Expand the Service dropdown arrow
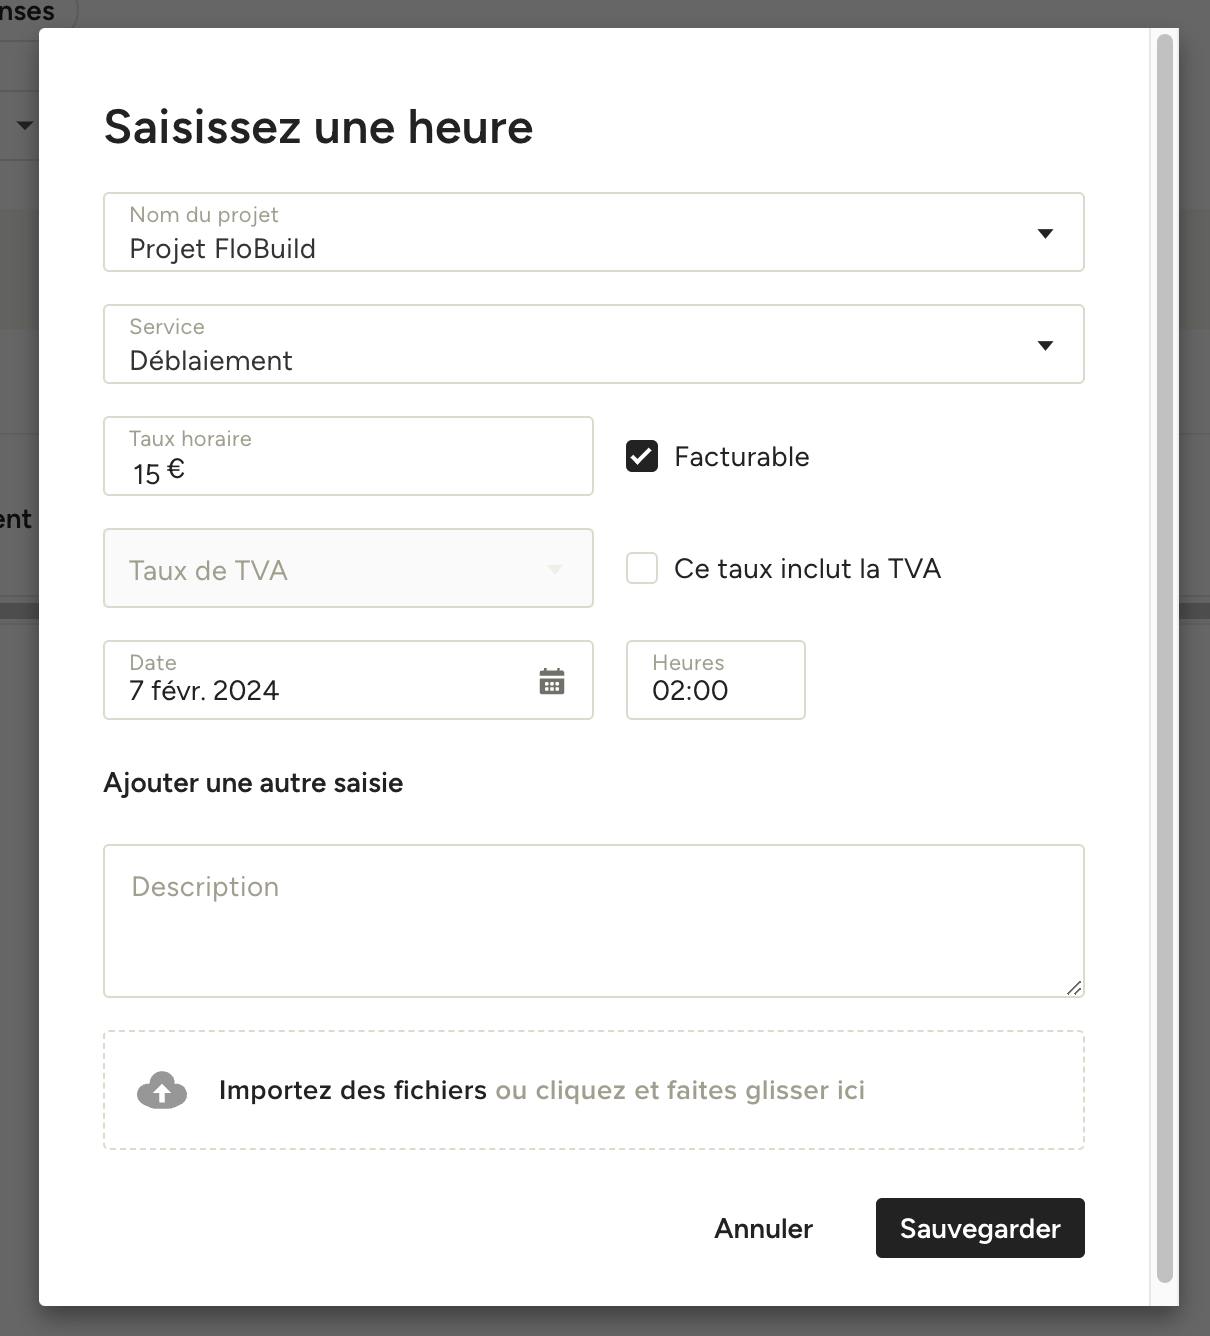The height and width of the screenshot is (1336, 1210). pos(1045,345)
